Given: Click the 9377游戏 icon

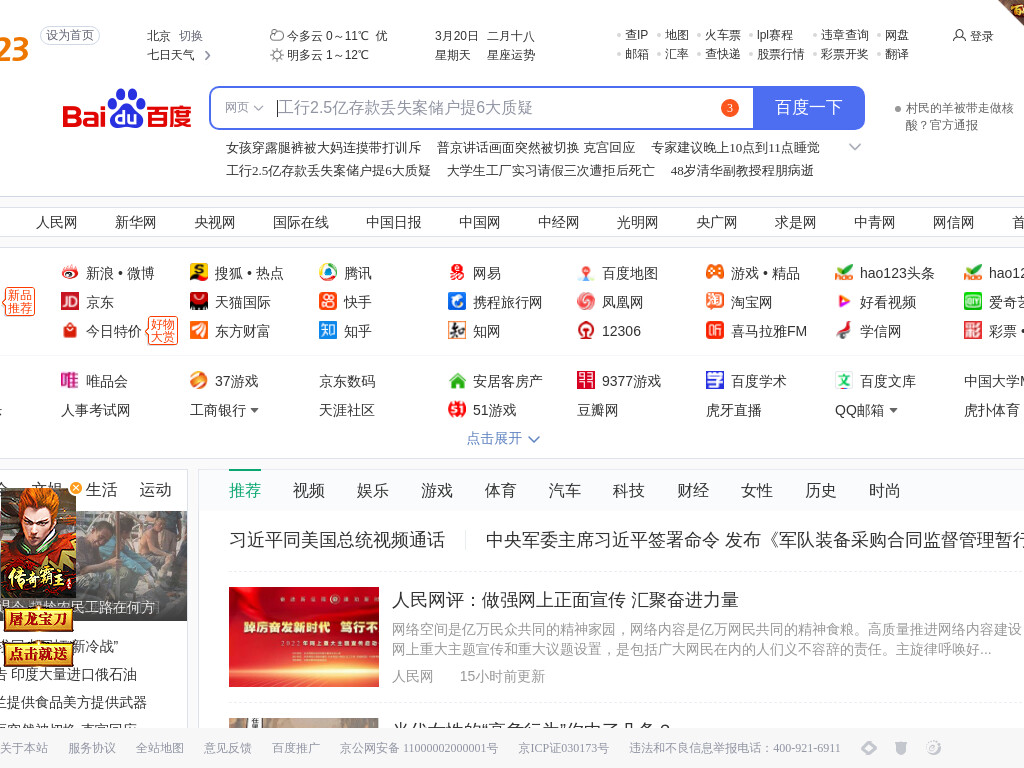Looking at the screenshot, I should [x=586, y=380].
